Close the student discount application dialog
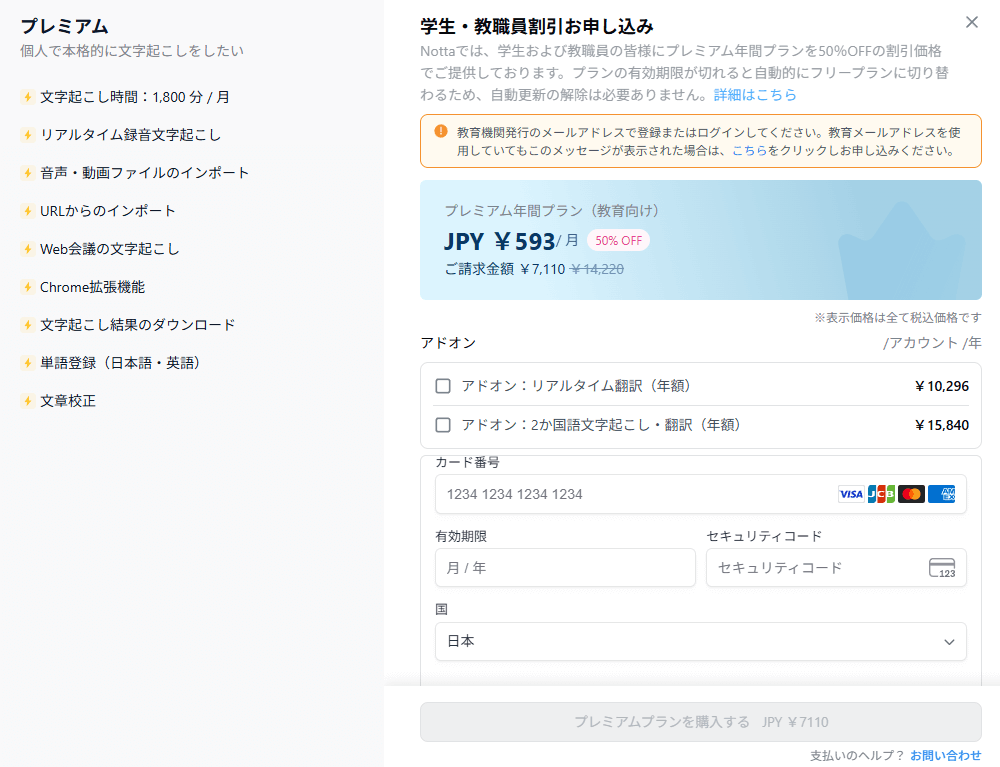The height and width of the screenshot is (767, 1000). pyautogui.click(x=971, y=22)
